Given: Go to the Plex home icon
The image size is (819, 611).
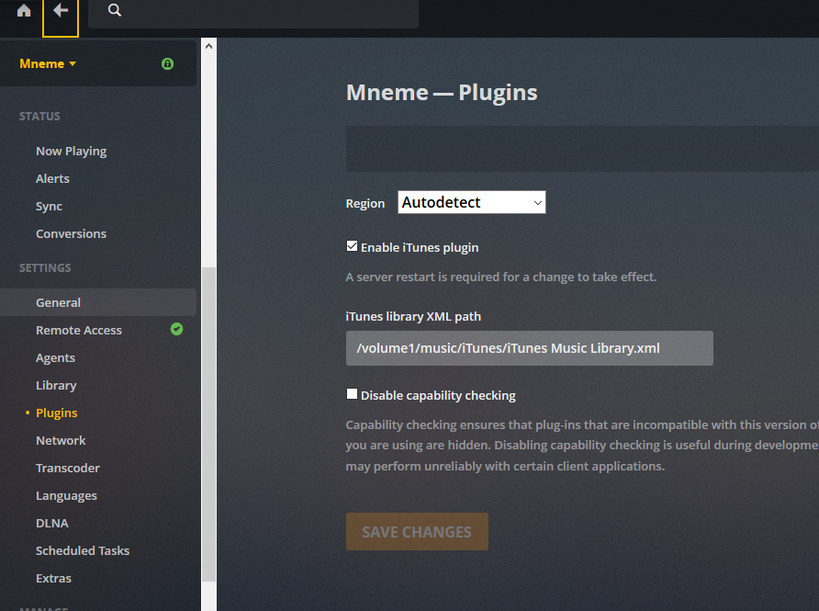Looking at the screenshot, I should [24, 10].
